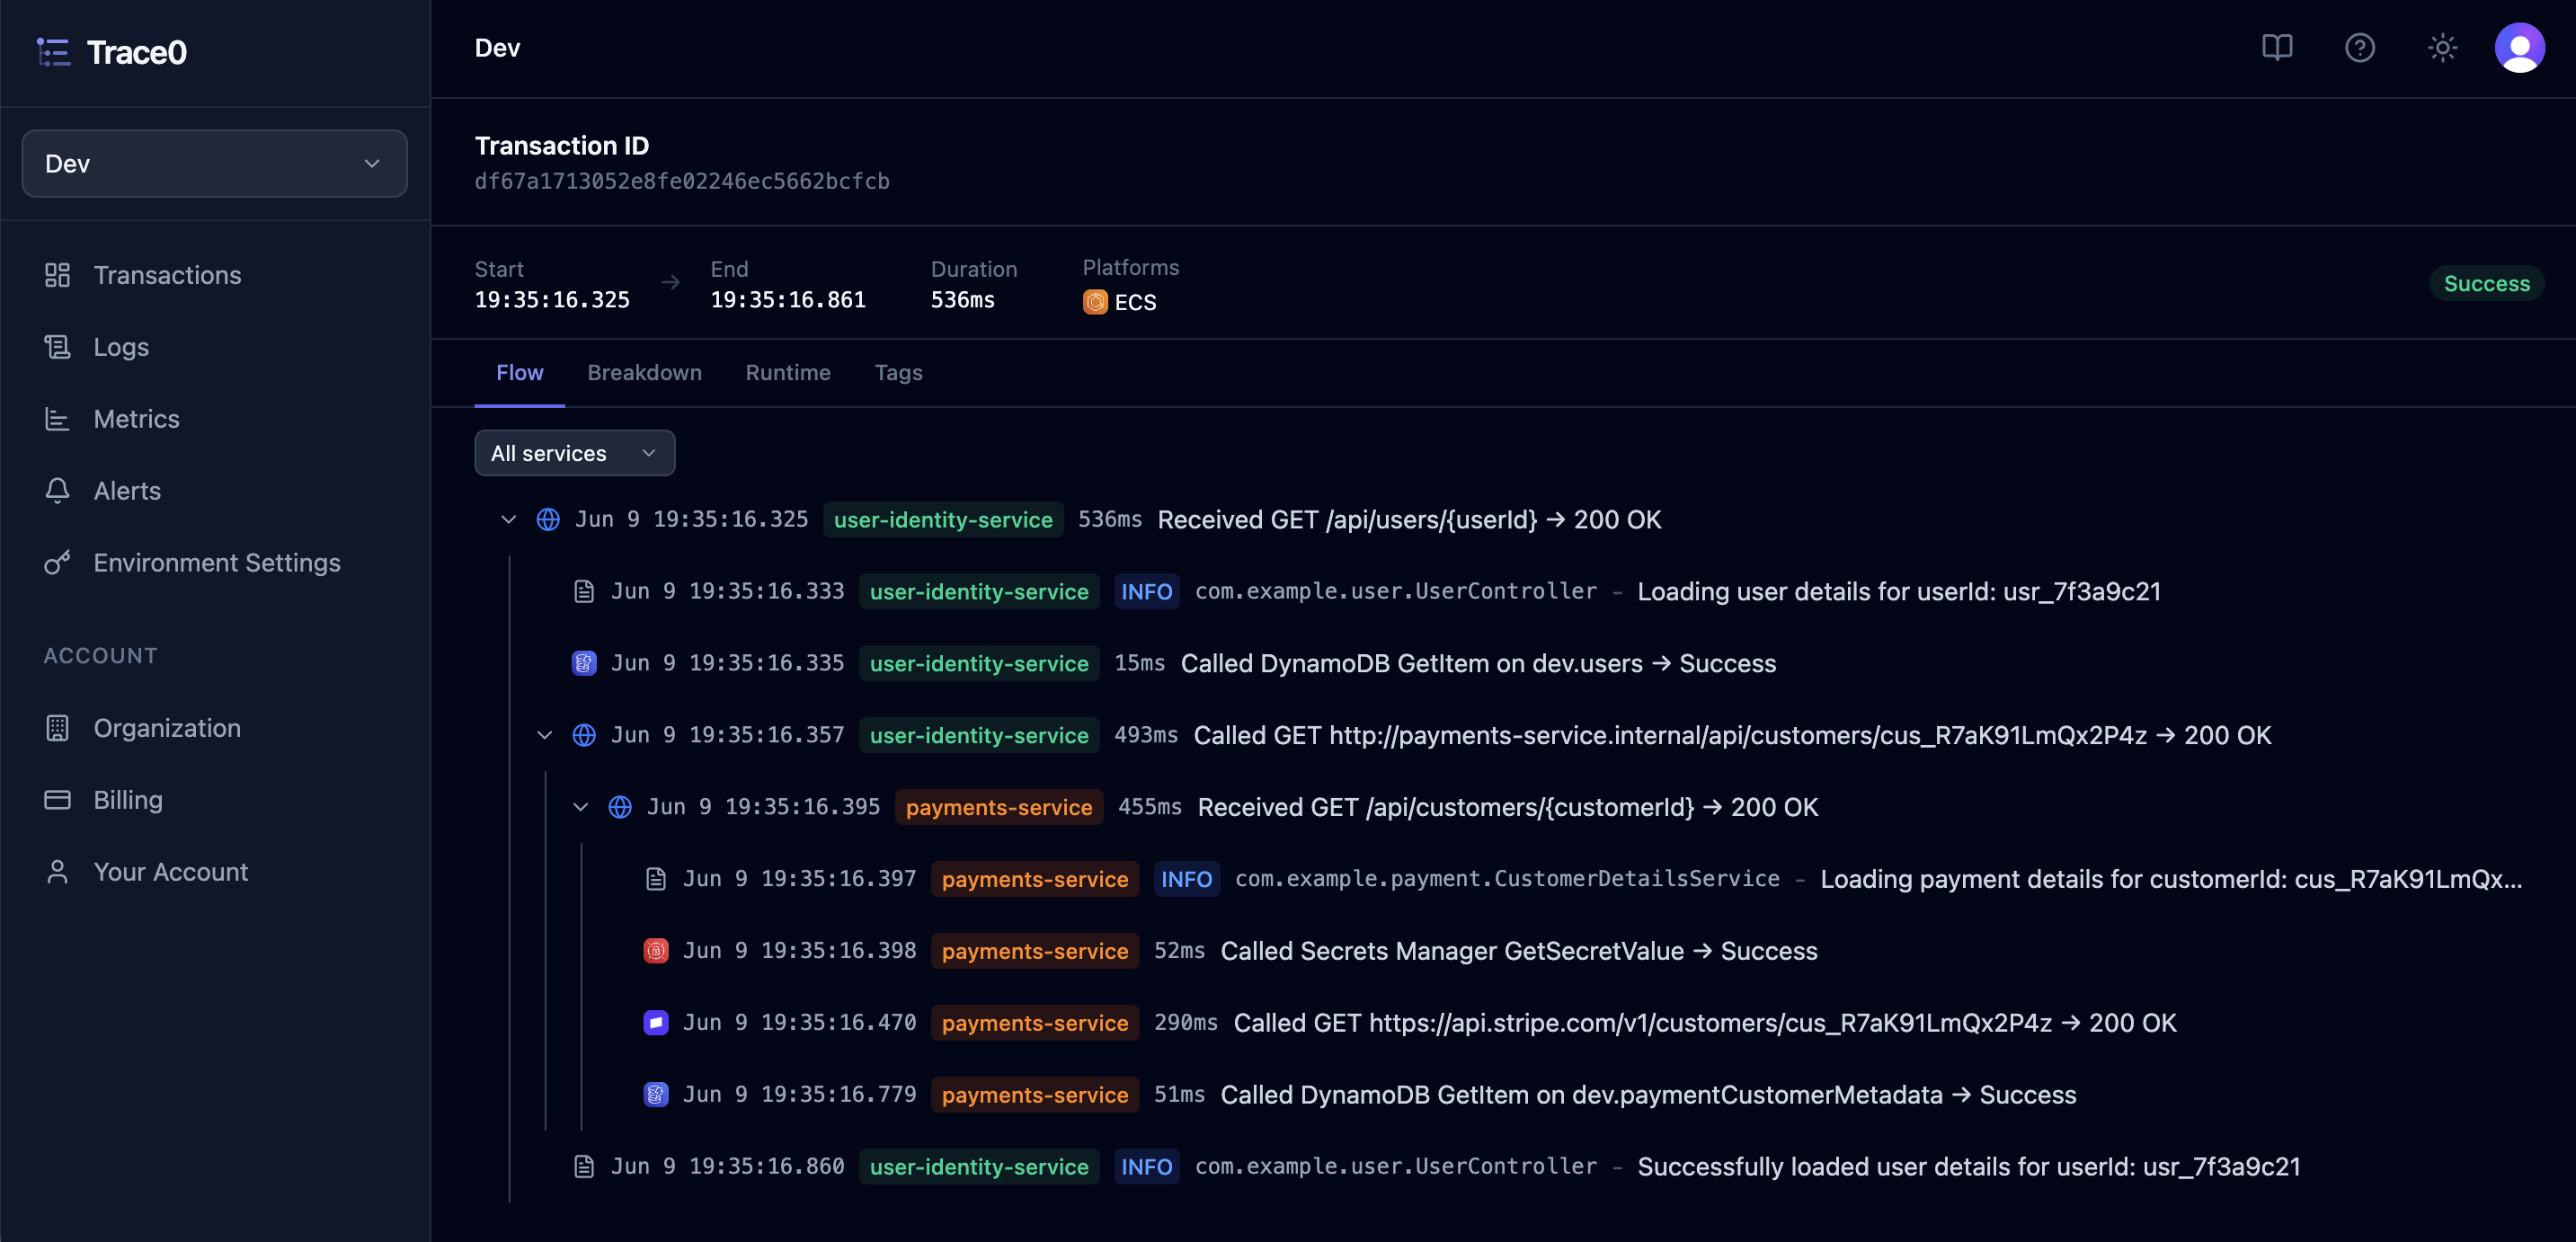
Task: Click the 290ms duration on Stripe row
Action: click(1186, 1023)
